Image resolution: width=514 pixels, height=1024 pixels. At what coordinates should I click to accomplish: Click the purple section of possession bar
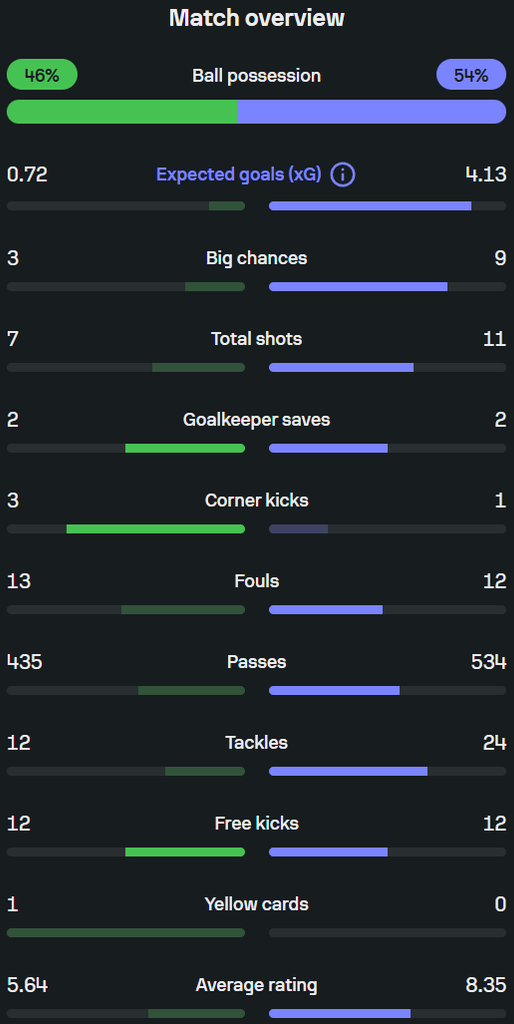click(372, 112)
